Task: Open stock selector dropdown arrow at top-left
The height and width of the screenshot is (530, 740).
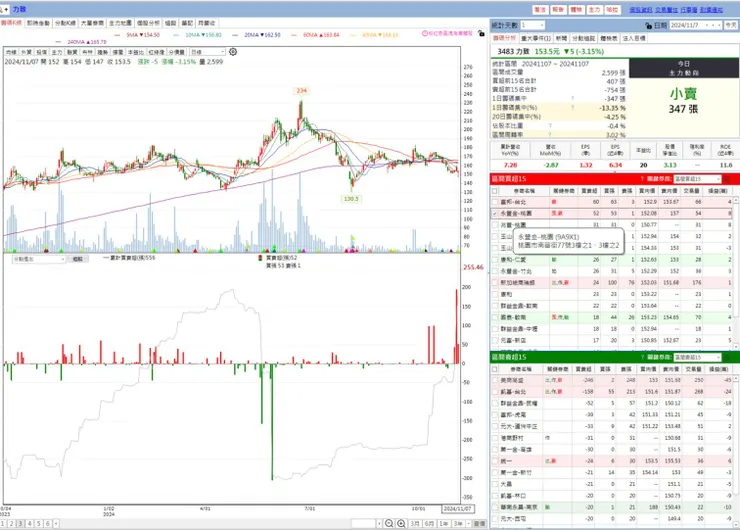Action: click(7, 9)
